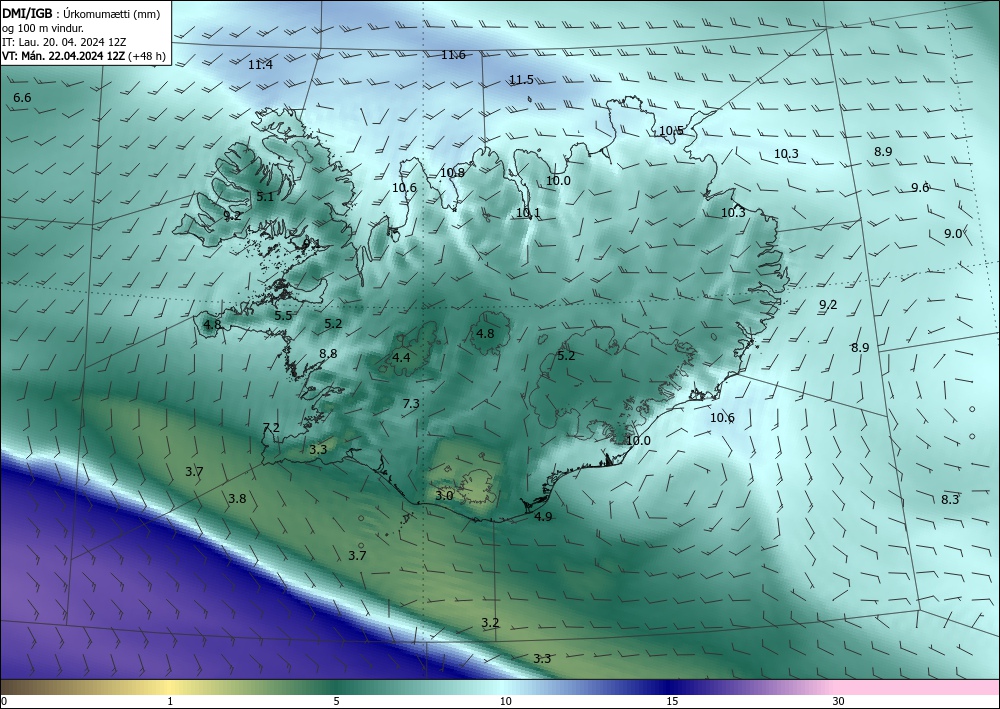The width and height of the screenshot is (1000, 709).
Task: Click the 'og 100 m vindur.' legend line
Action: (x=43, y=28)
